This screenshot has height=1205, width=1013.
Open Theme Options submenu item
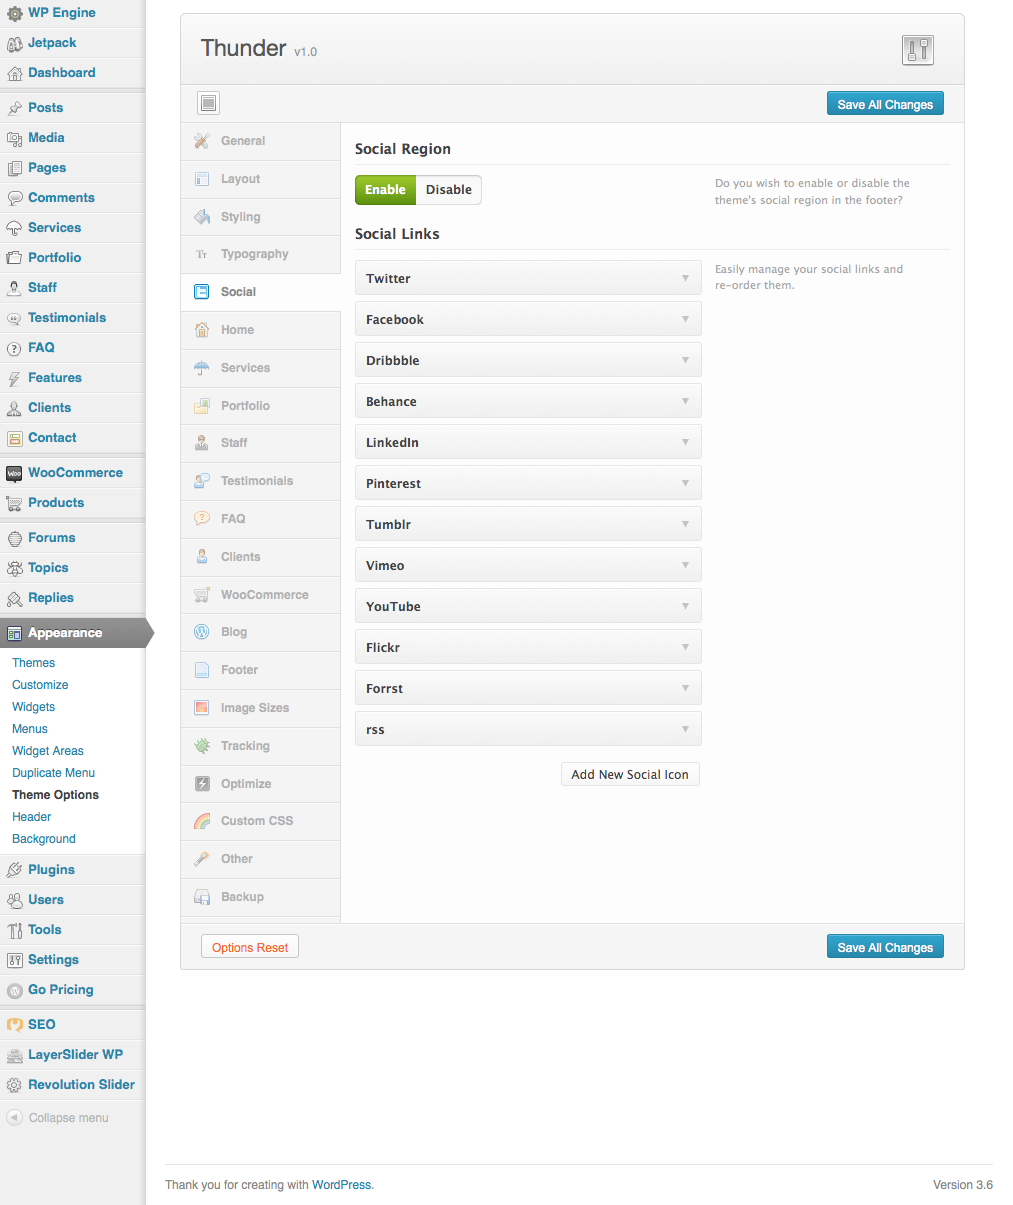(x=55, y=795)
